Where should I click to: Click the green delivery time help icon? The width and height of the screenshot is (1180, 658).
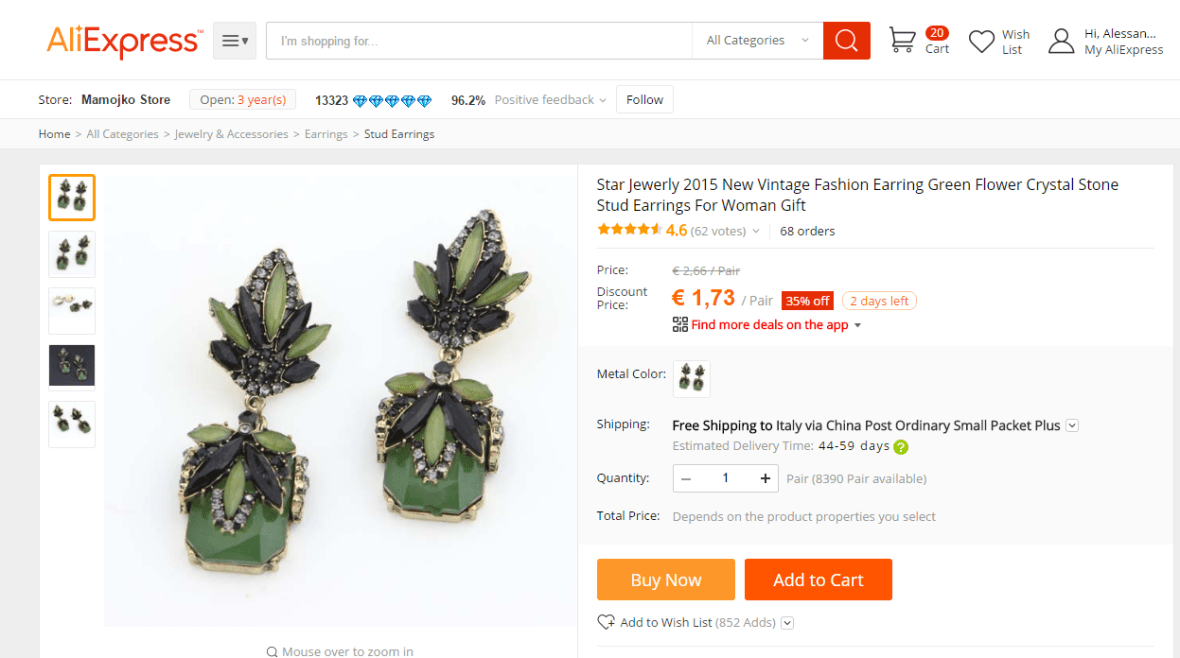(x=901, y=447)
